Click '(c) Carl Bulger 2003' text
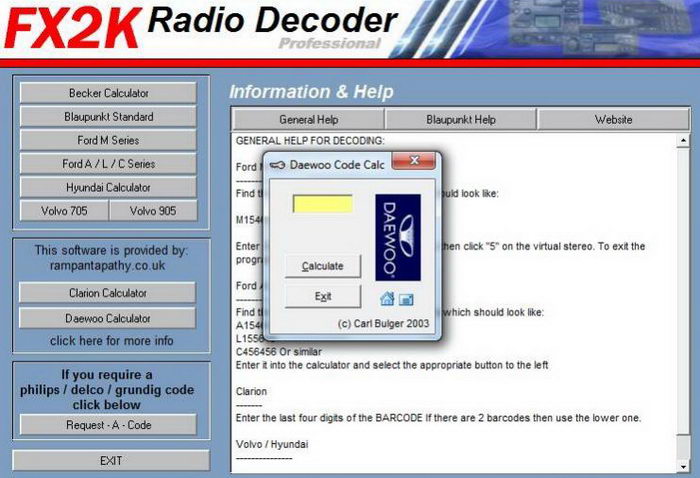 tap(383, 324)
